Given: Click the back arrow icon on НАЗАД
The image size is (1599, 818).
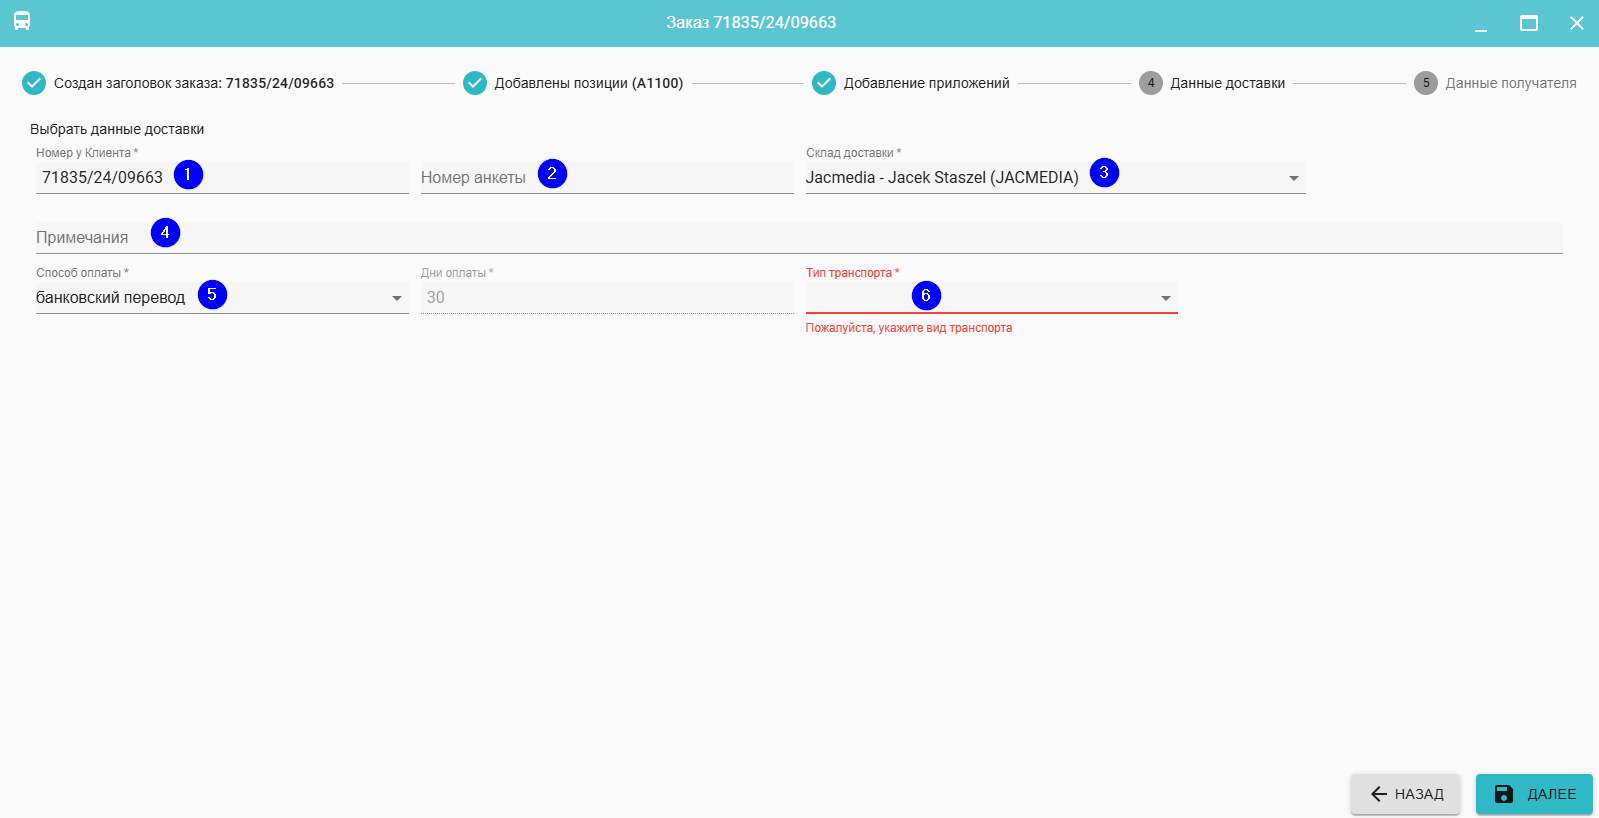Looking at the screenshot, I should pyautogui.click(x=1379, y=794).
